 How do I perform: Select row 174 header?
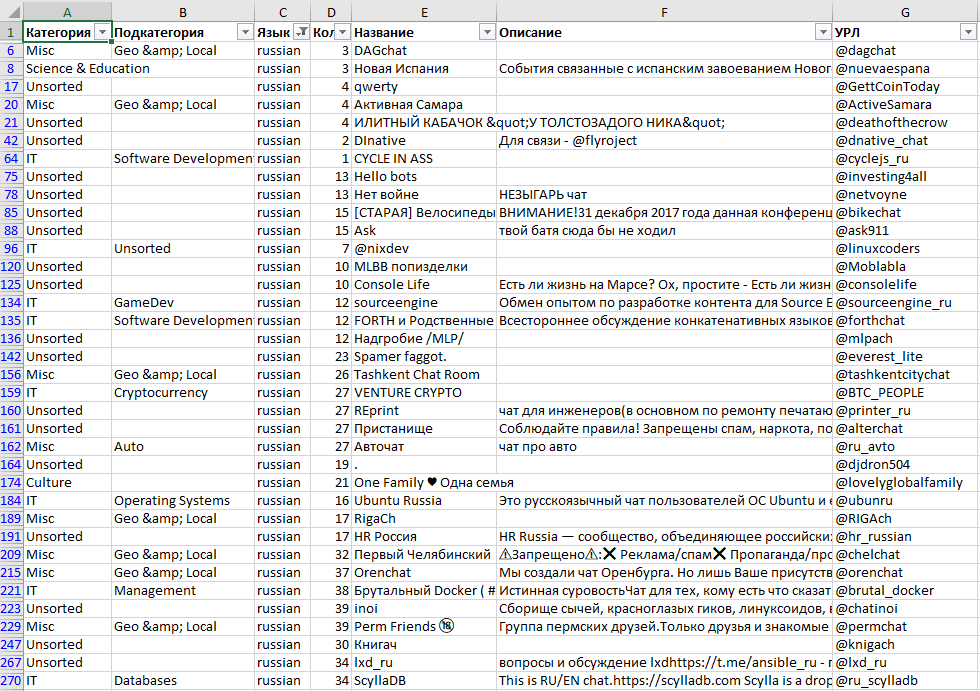click(11, 482)
